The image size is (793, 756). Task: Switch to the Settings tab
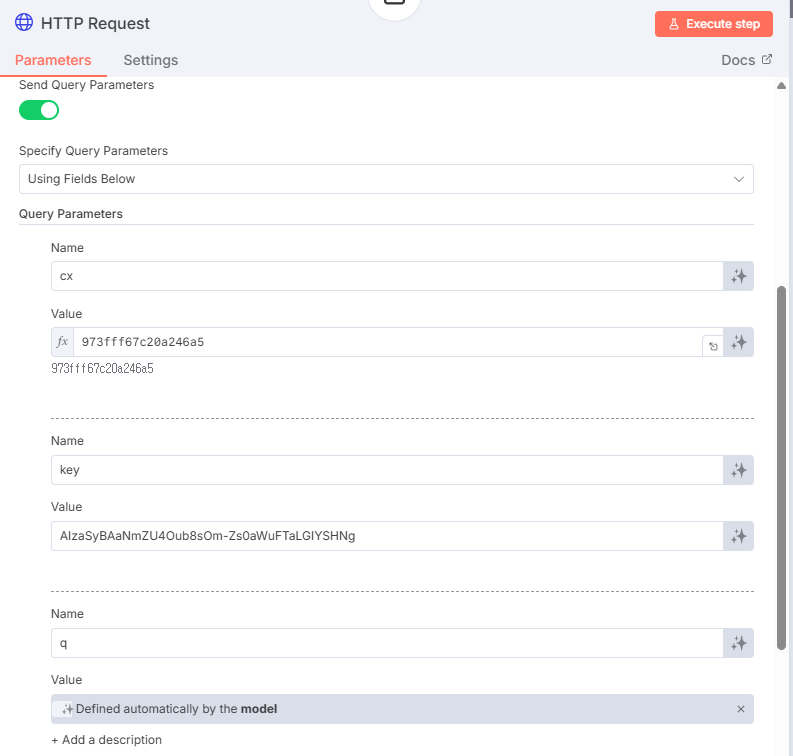pyautogui.click(x=150, y=60)
